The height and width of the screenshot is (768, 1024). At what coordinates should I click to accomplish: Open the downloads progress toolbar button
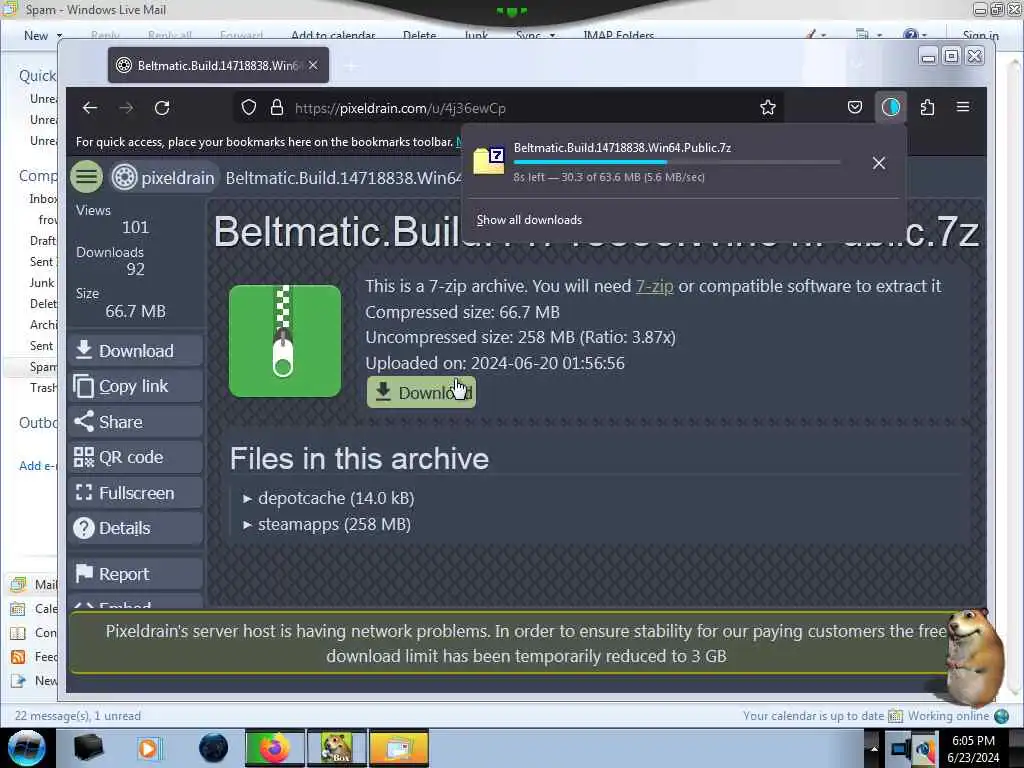(x=891, y=107)
